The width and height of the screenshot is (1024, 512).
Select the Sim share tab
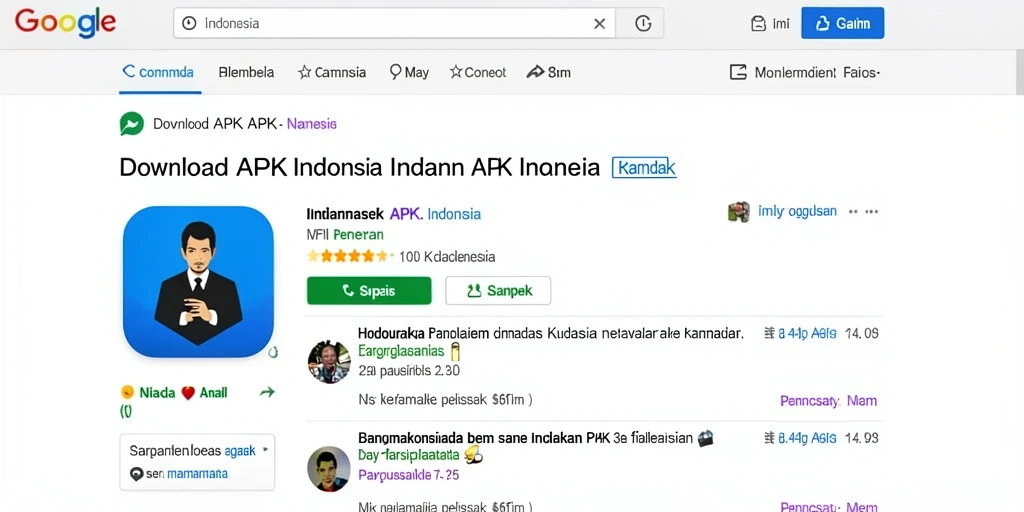pos(549,72)
